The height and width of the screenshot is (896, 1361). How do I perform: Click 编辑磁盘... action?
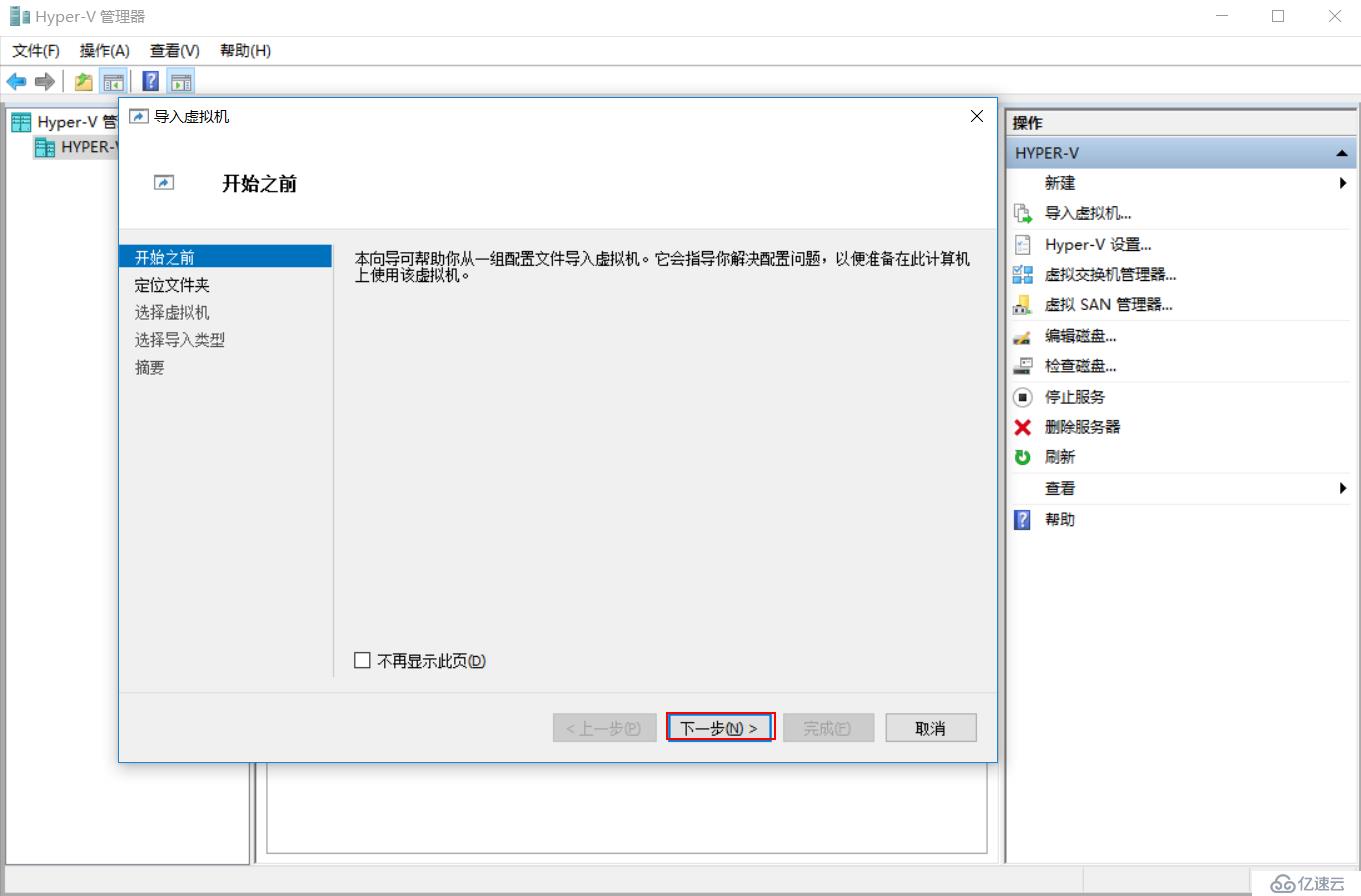[1081, 336]
